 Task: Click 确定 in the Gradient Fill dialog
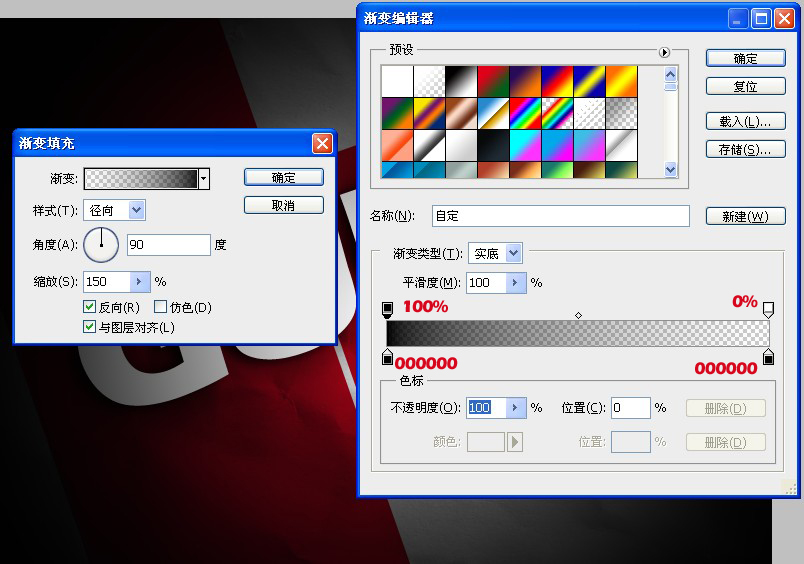click(284, 177)
